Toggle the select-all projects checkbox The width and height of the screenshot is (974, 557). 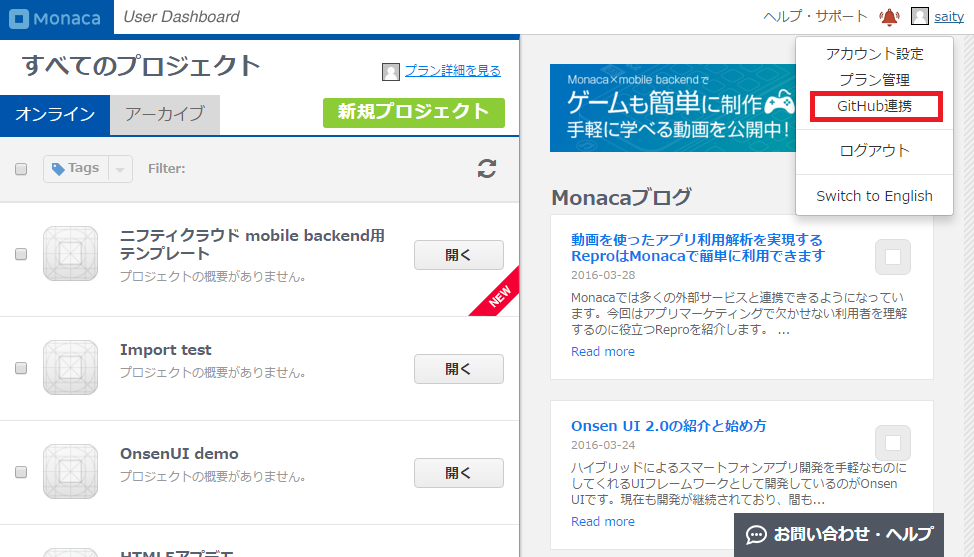pyautogui.click(x=21, y=169)
